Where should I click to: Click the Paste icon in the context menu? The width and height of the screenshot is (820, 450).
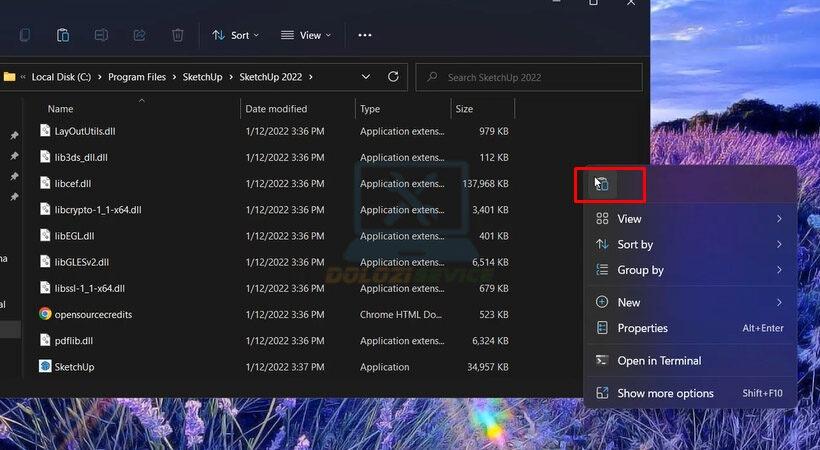601,184
